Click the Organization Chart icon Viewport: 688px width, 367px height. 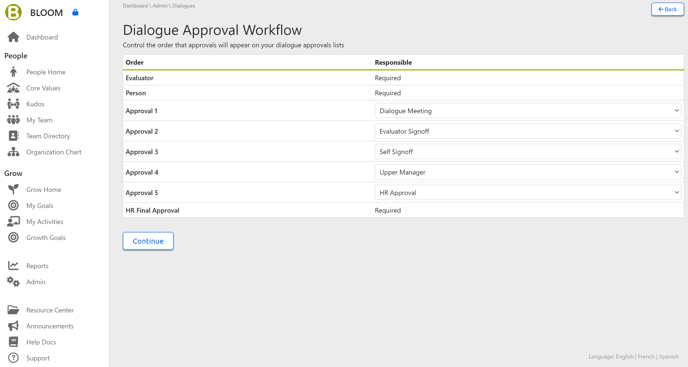pyautogui.click(x=13, y=152)
